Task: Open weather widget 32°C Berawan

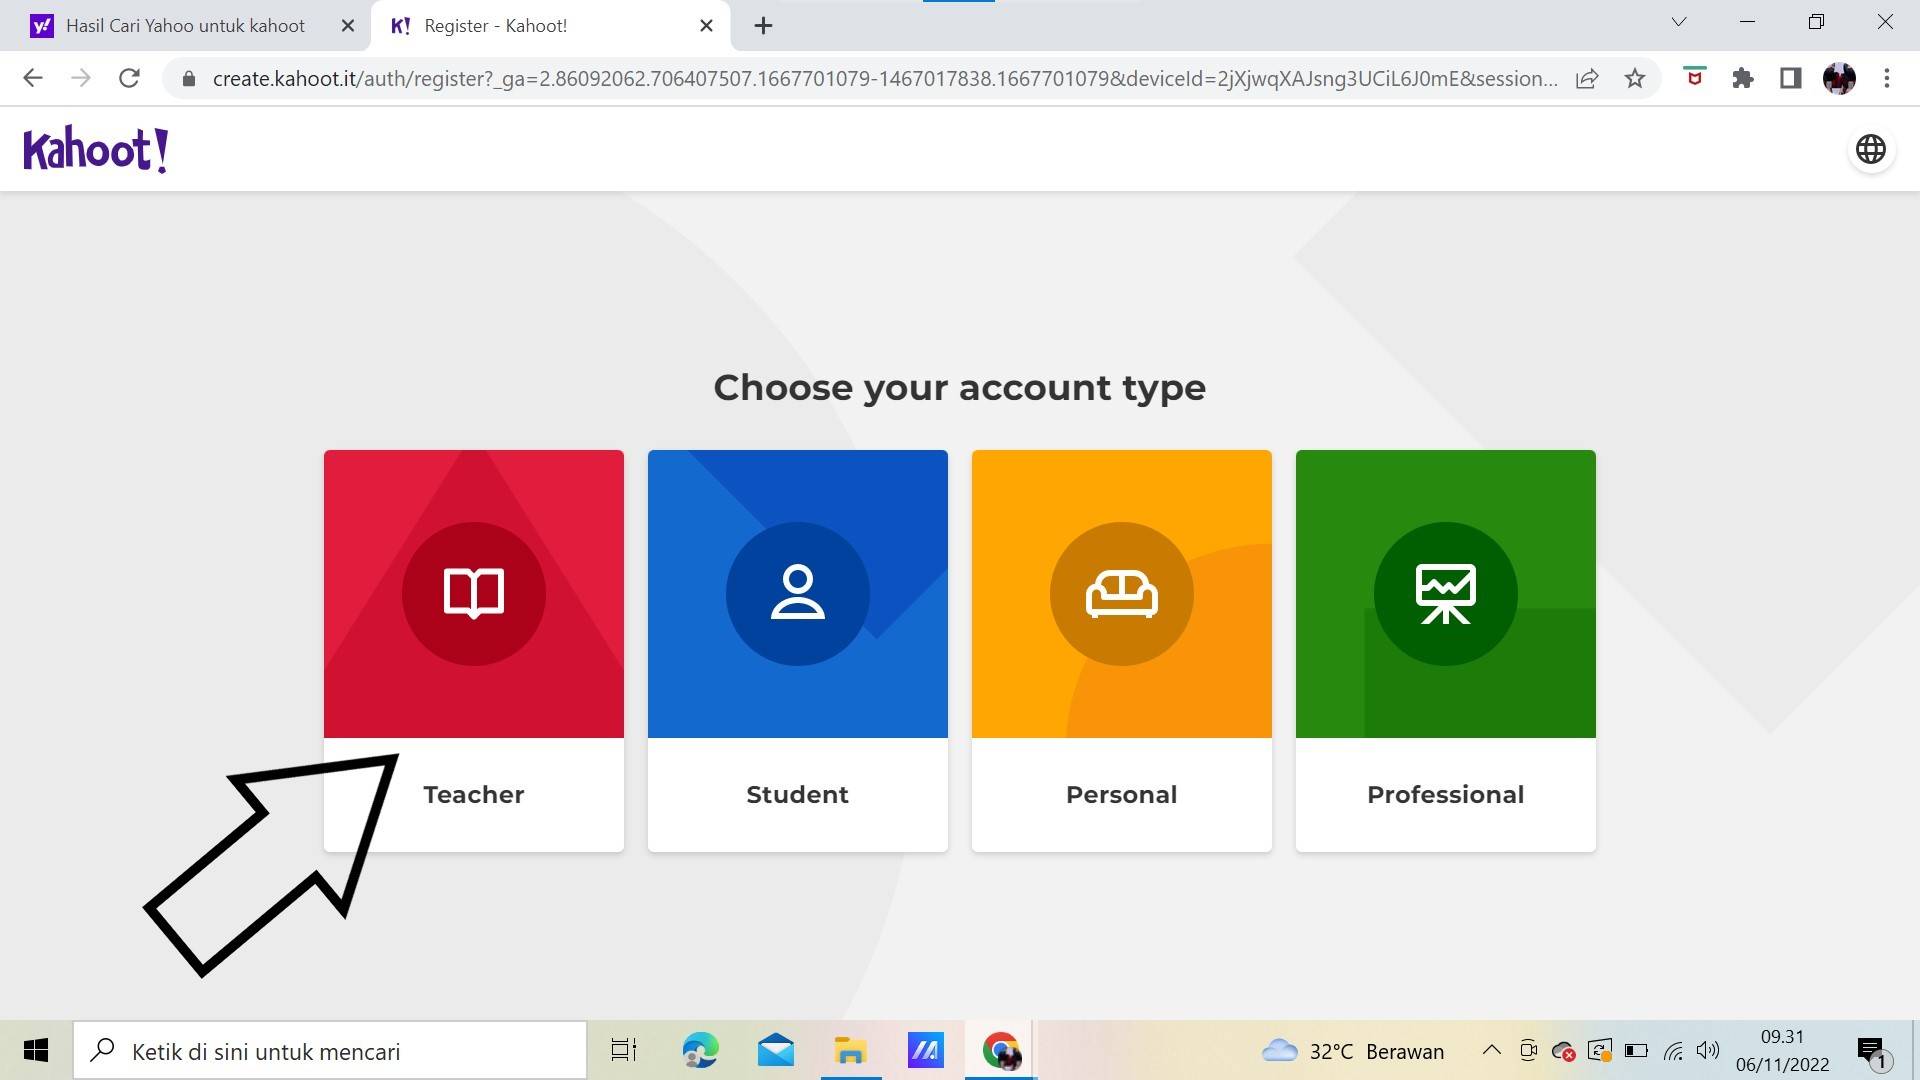Action: [x=1353, y=1051]
